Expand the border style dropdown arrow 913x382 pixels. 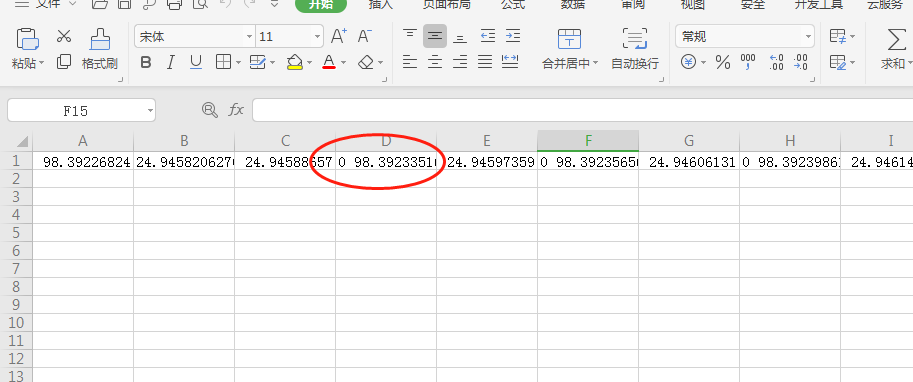pyautogui.click(x=238, y=62)
